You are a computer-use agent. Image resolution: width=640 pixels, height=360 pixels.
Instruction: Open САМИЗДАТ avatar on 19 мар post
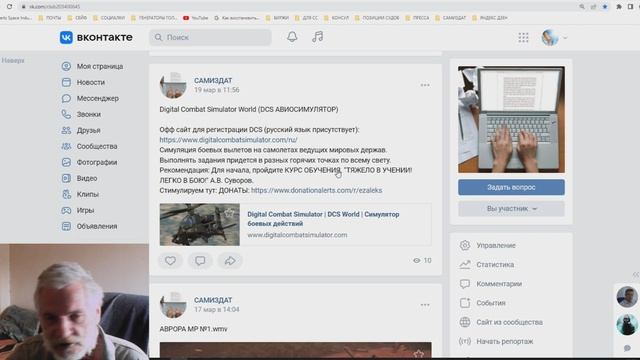(x=173, y=85)
